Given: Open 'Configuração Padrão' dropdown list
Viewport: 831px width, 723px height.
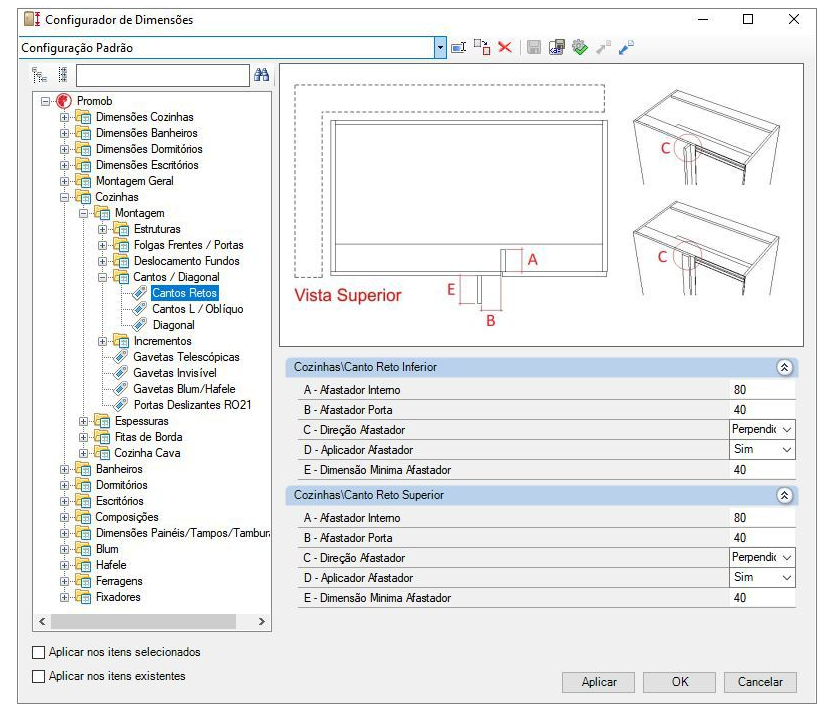Looking at the screenshot, I should coord(440,48).
